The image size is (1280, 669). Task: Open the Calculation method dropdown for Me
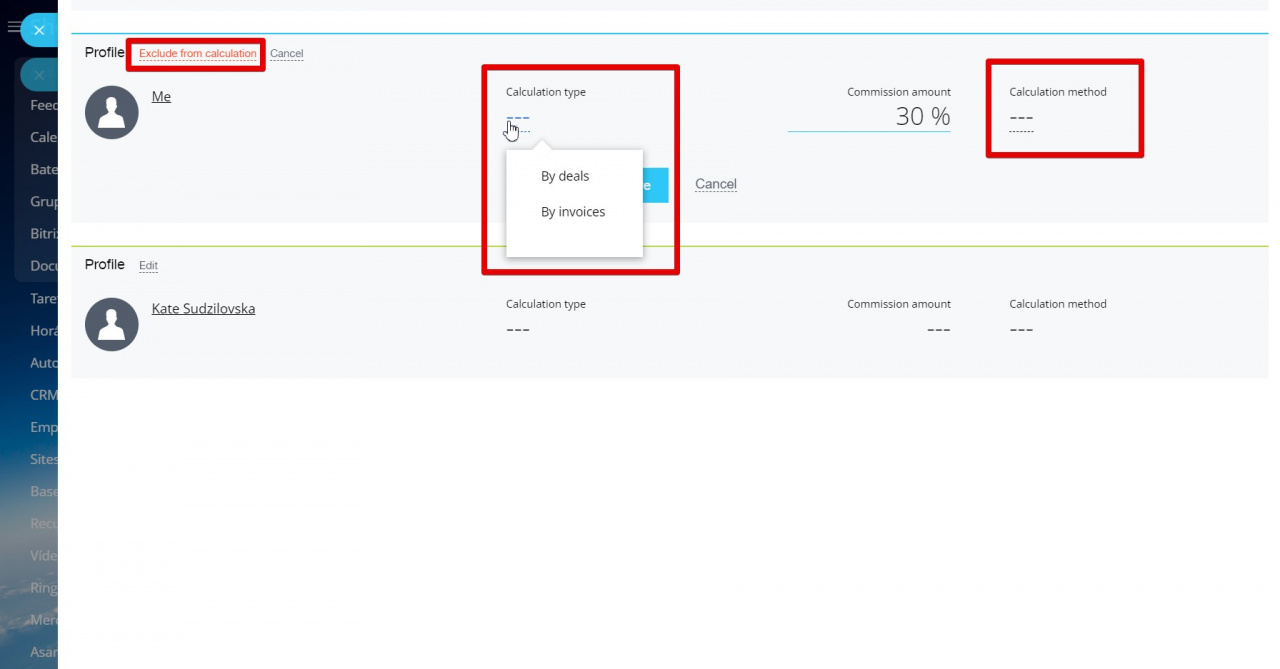point(1021,119)
